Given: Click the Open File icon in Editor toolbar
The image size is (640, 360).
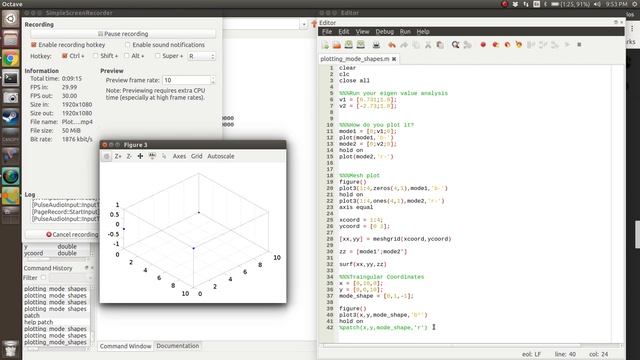Looking at the screenshot, I should pyautogui.click(x=337, y=45).
